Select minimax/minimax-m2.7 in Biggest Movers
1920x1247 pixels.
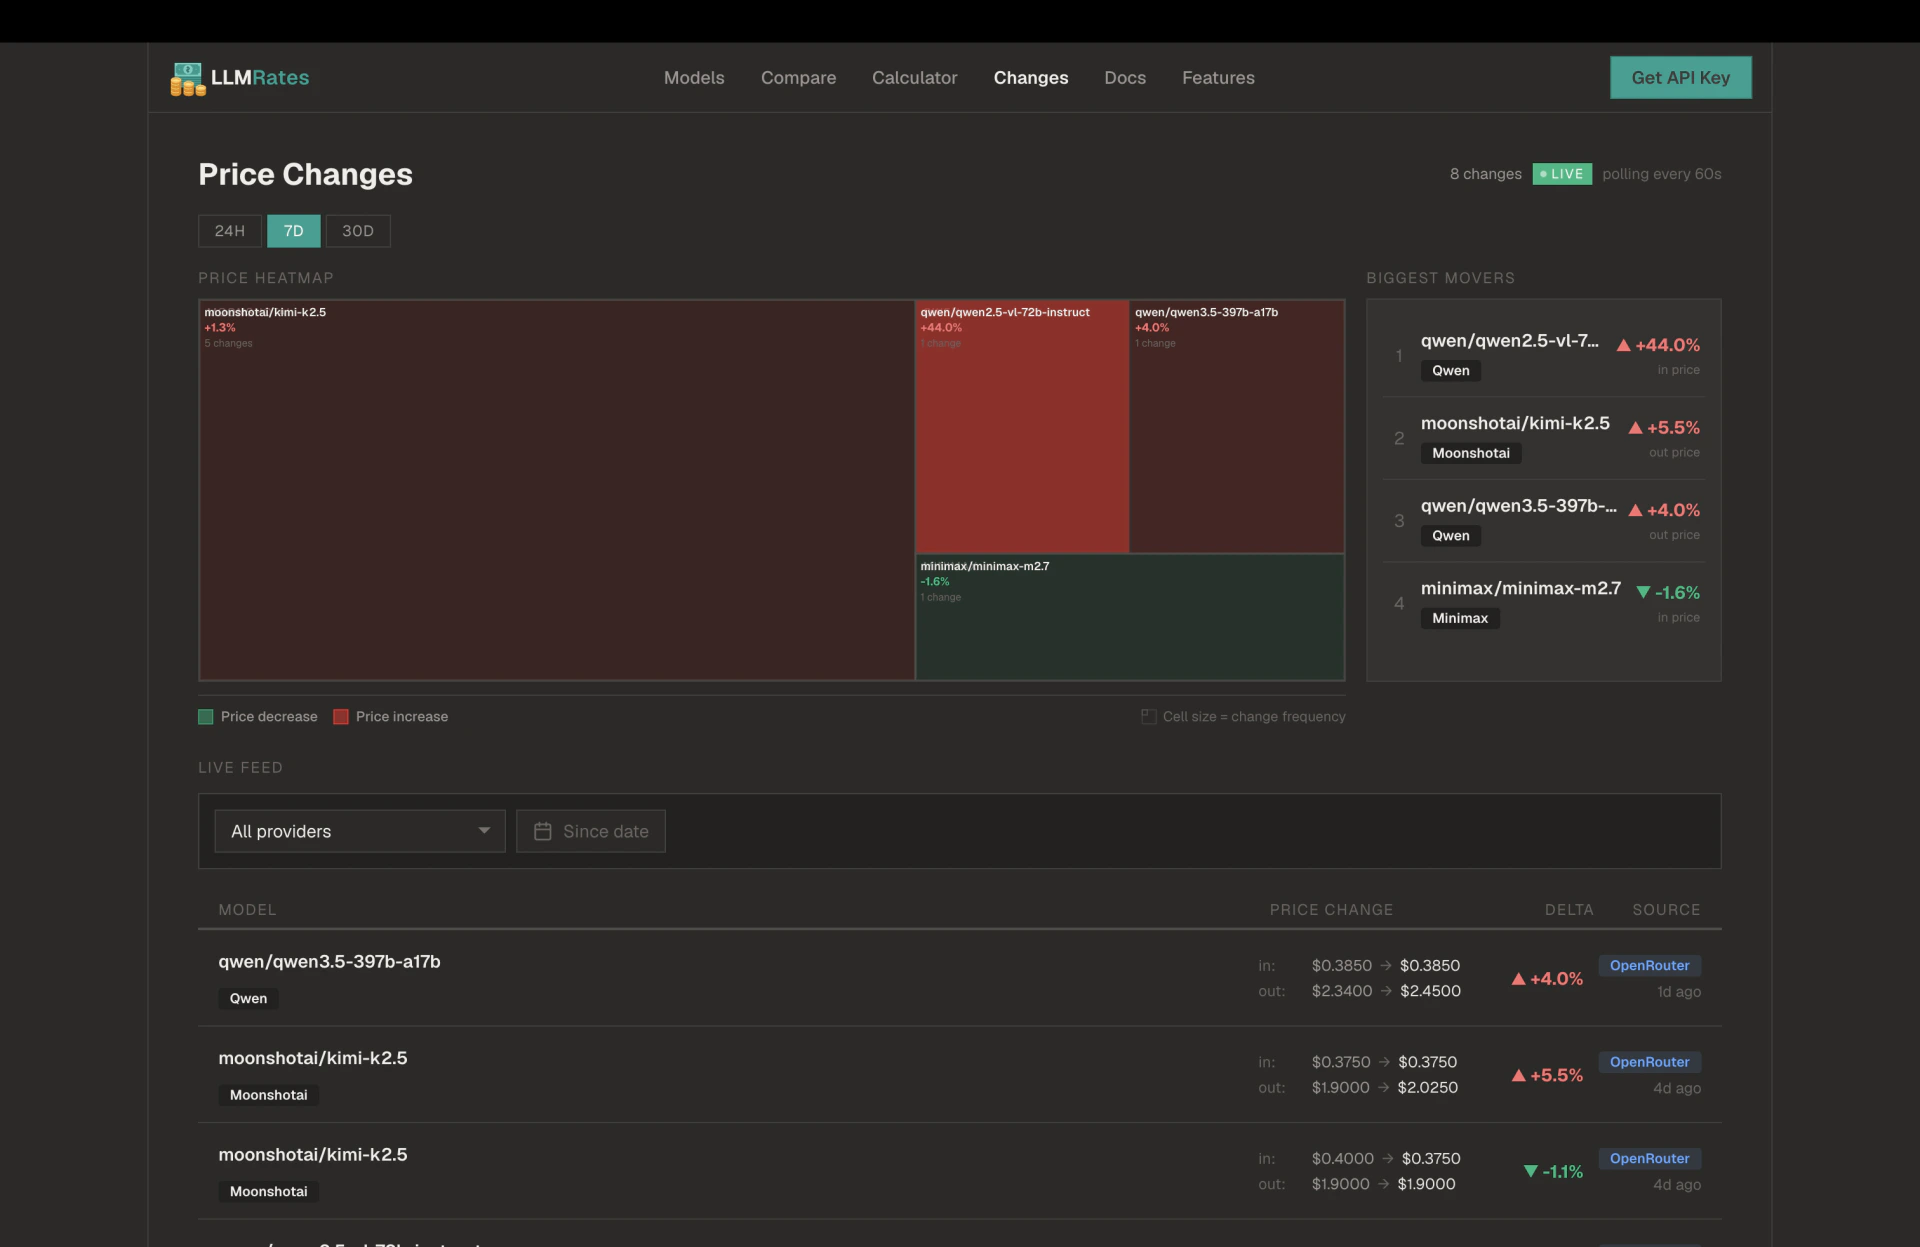tap(1544, 603)
